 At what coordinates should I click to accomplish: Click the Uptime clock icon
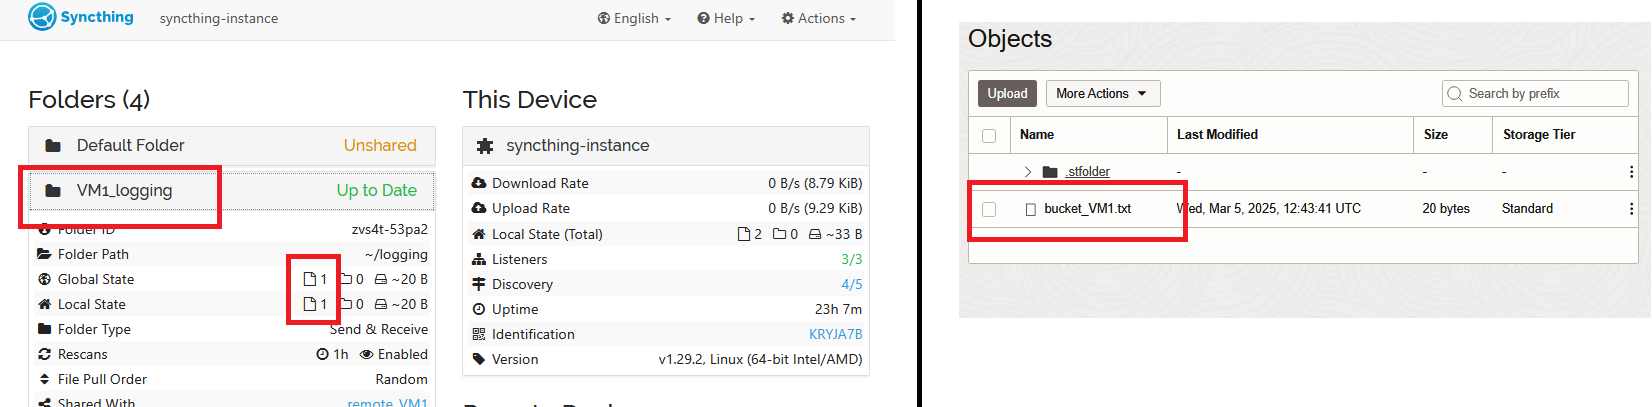[479, 309]
